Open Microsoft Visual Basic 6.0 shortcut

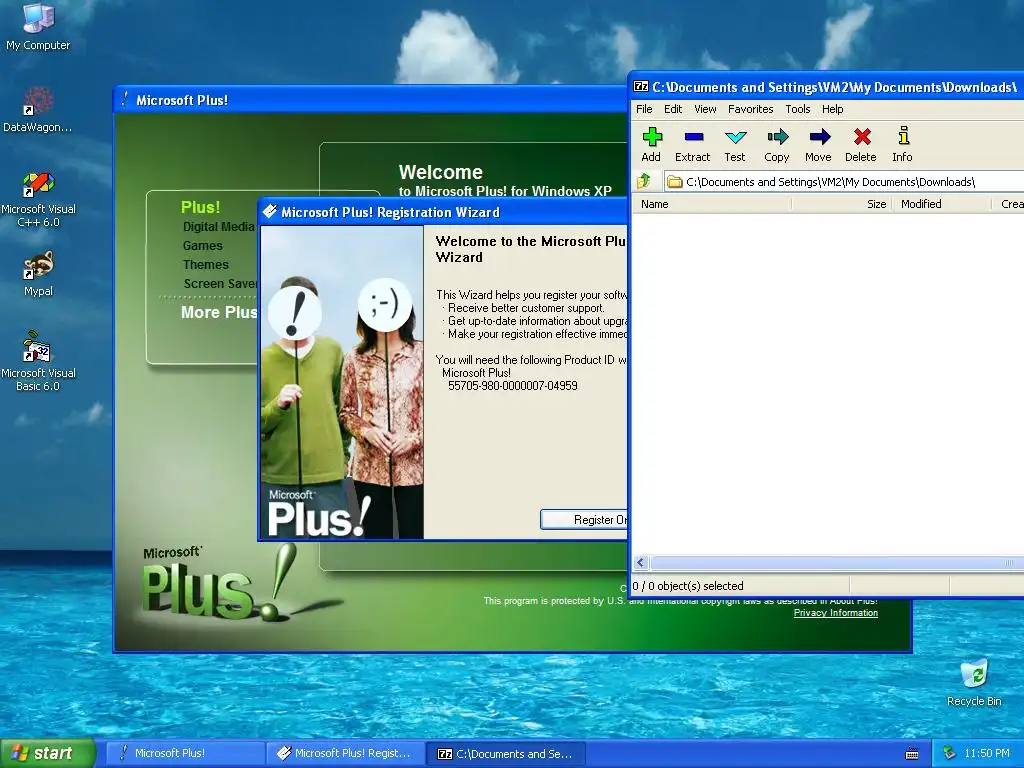38,361
